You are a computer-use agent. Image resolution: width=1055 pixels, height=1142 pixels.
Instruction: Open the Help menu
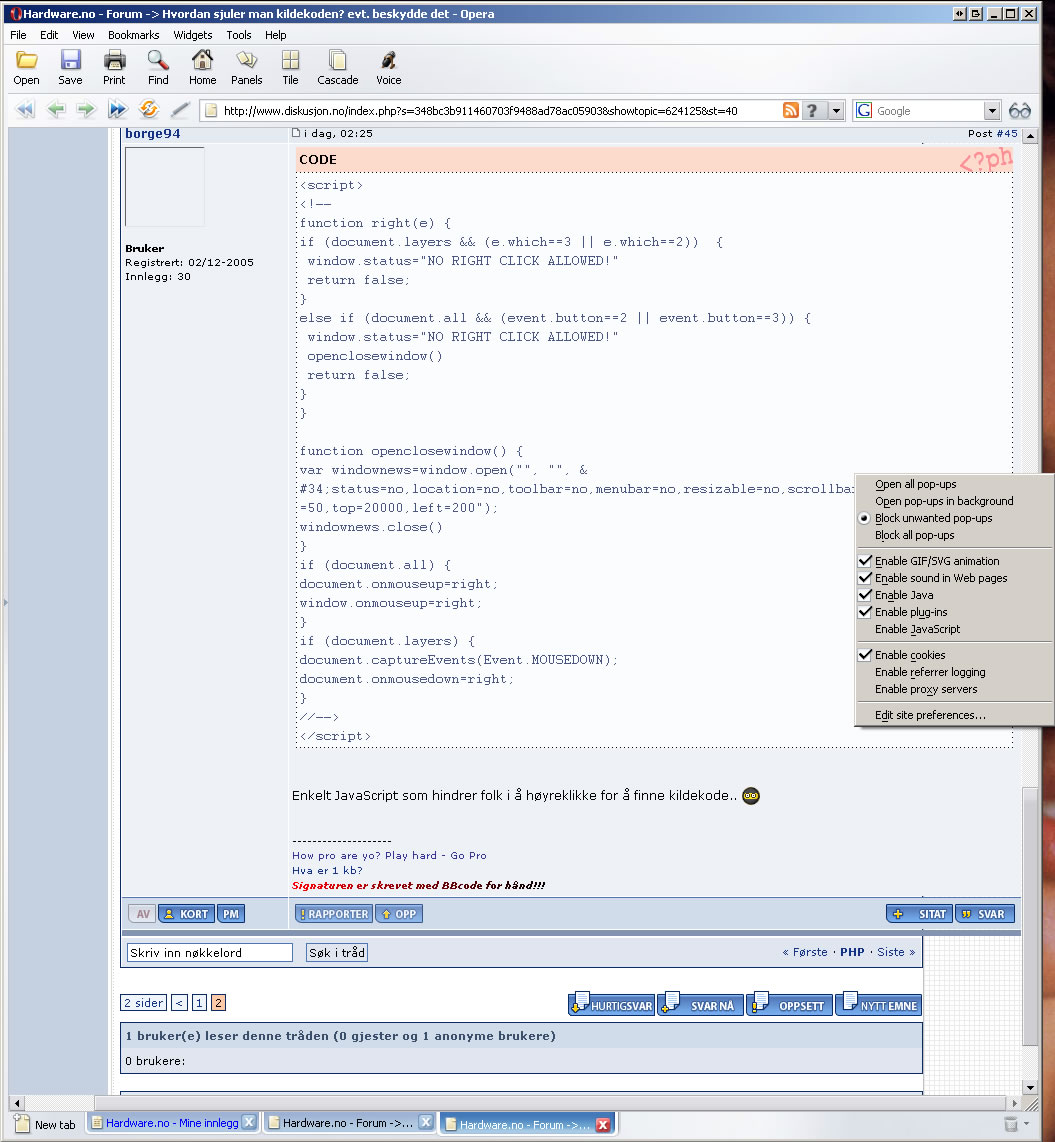[275, 35]
